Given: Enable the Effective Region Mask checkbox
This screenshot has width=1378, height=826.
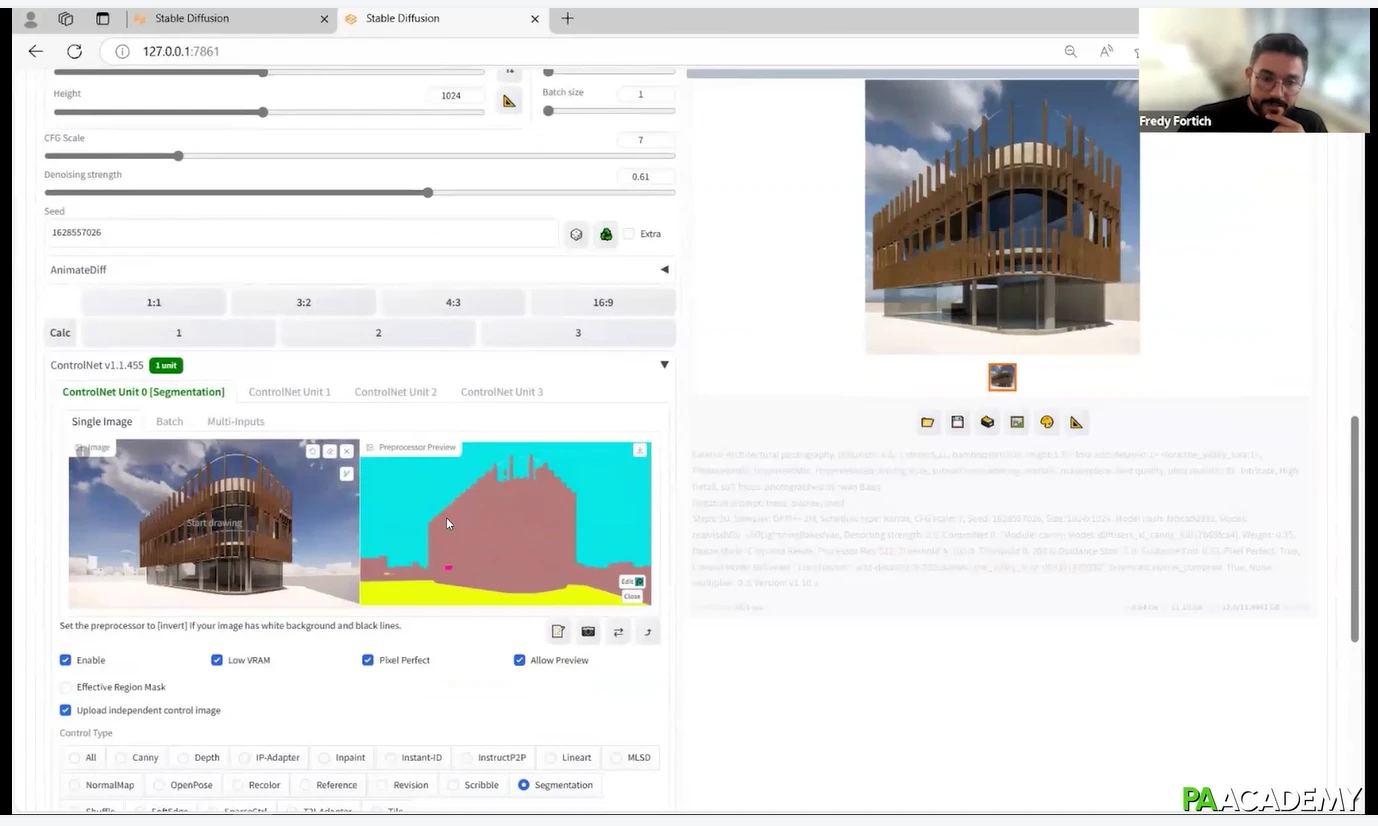Looking at the screenshot, I should (65, 687).
